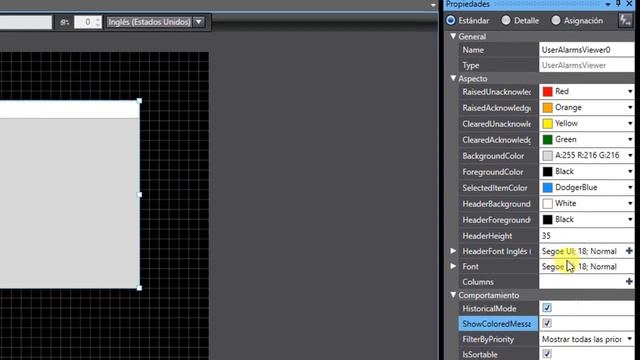The image size is (640, 360).
Task: Click the plus icon for Columns
Action: click(629, 281)
